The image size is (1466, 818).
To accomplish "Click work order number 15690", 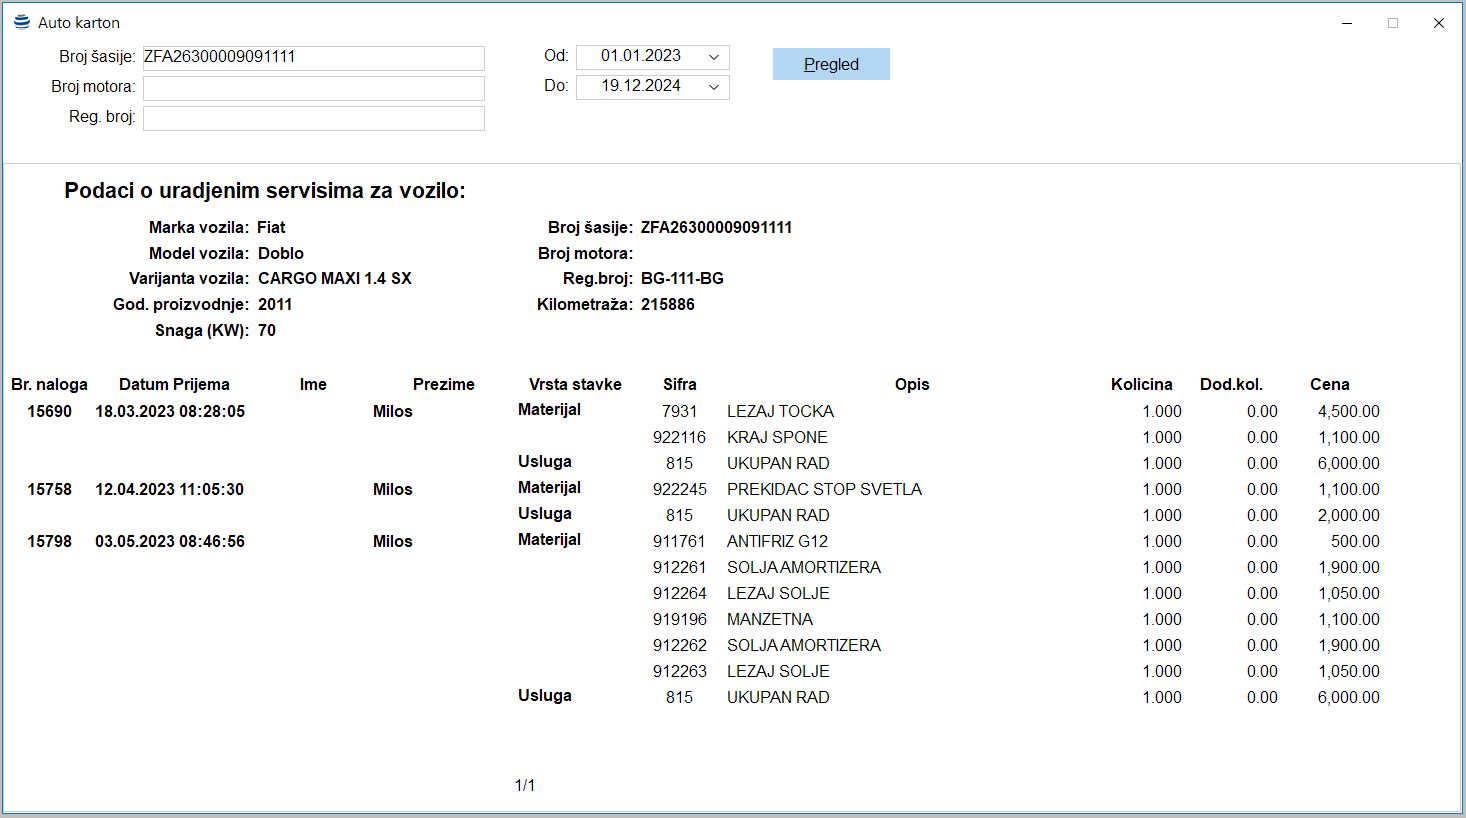I will 50,411.
